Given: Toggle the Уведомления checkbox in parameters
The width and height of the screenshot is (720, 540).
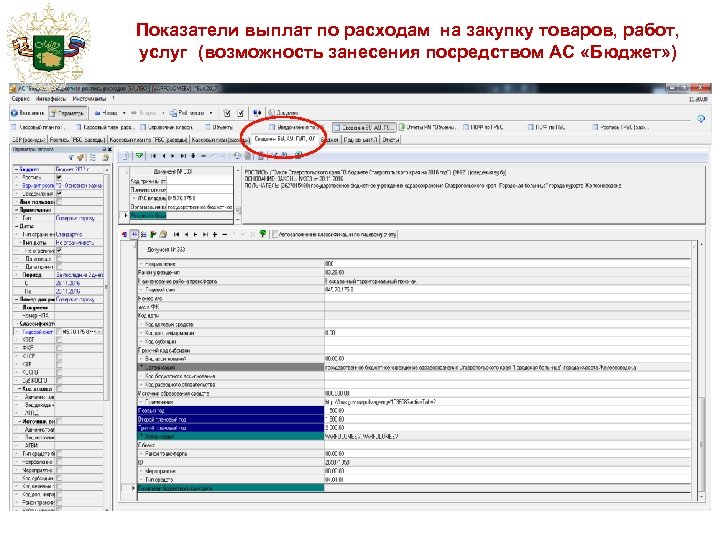Looking at the screenshot, I should pos(59,194).
